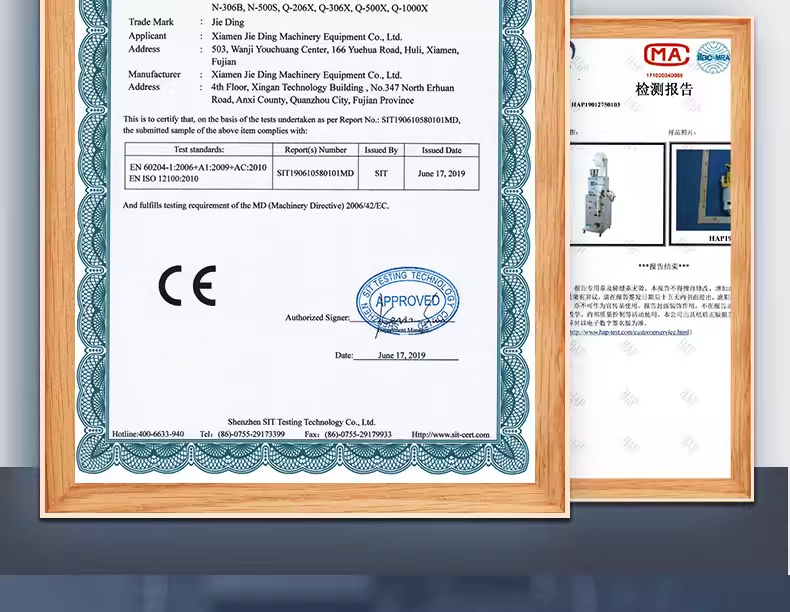Click the Fax (86)-0755-29179933 number
The width and height of the screenshot is (790, 612).
(x=347, y=434)
